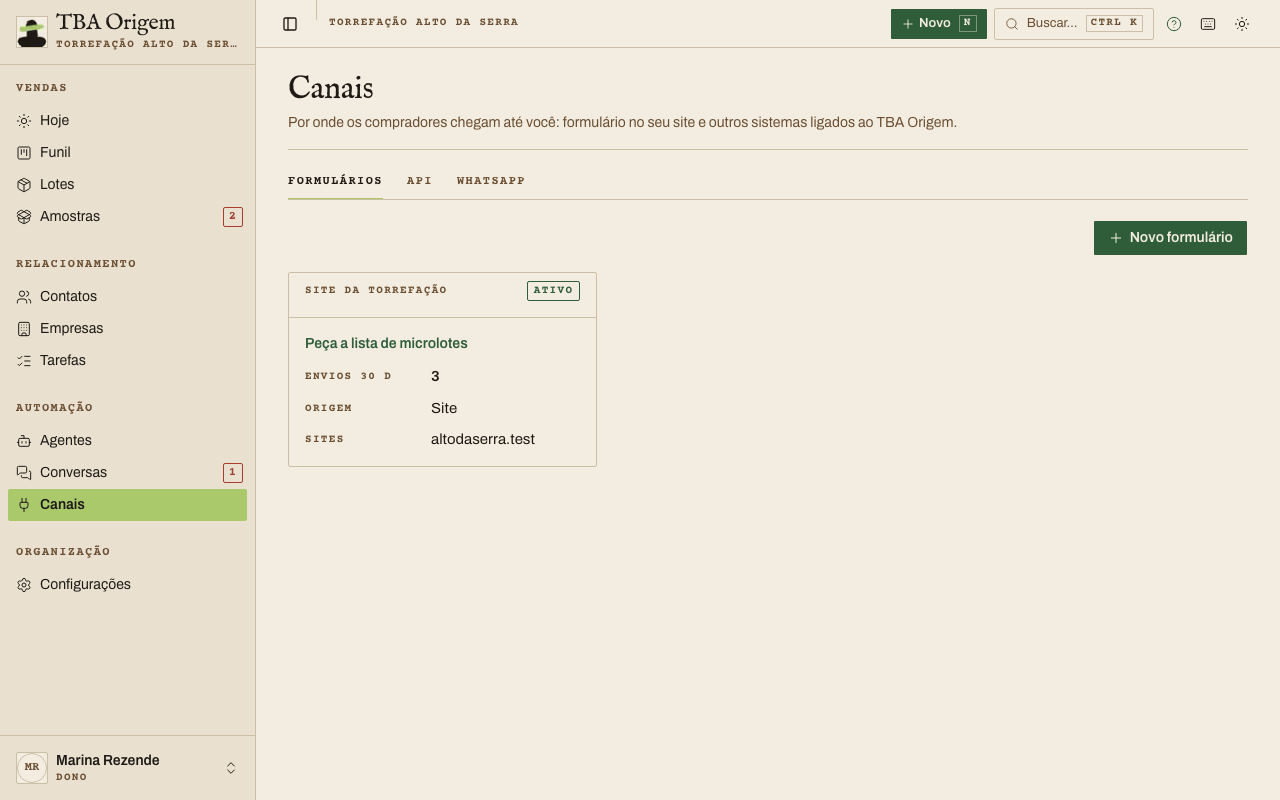The image size is (1280, 800).
Task: Switch to the API tab
Action: (x=419, y=181)
